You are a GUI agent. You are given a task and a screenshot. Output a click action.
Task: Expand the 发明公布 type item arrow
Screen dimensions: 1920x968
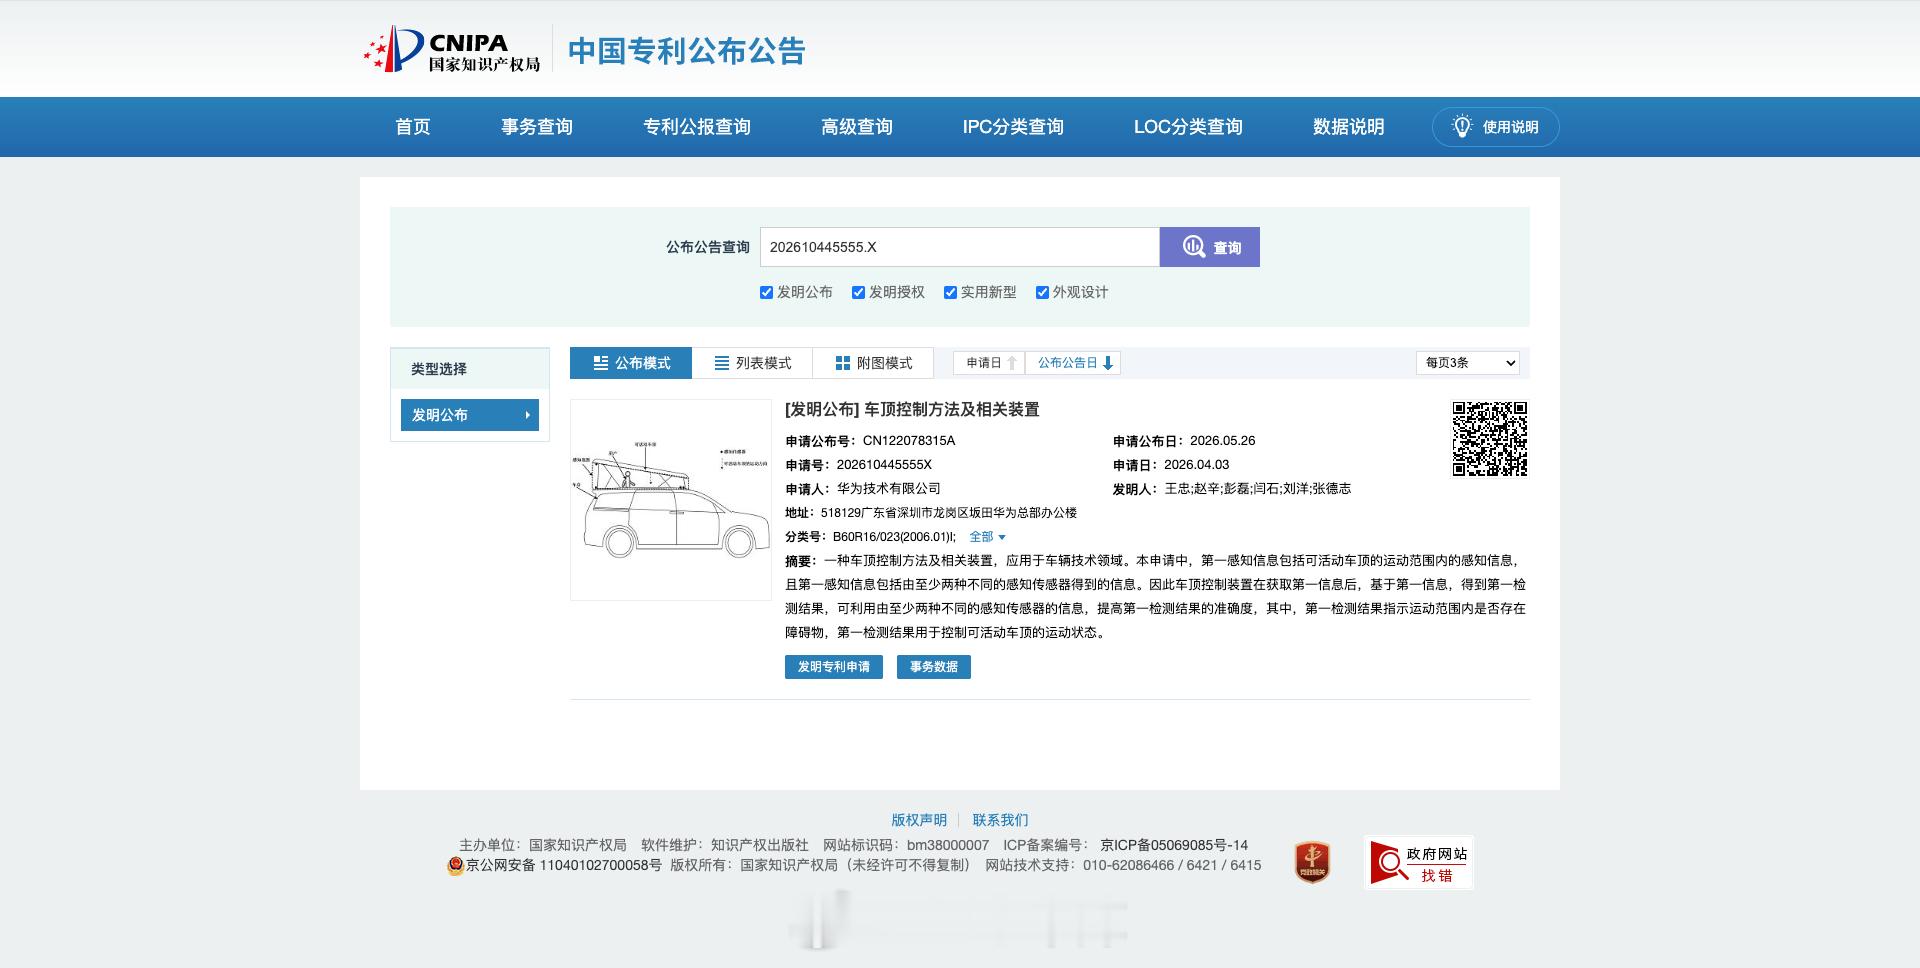click(527, 415)
